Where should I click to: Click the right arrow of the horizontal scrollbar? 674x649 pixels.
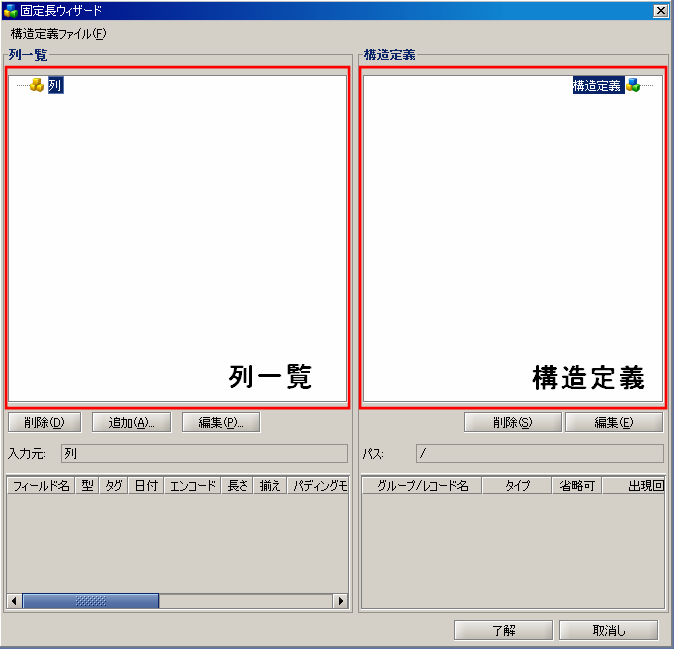point(341,600)
